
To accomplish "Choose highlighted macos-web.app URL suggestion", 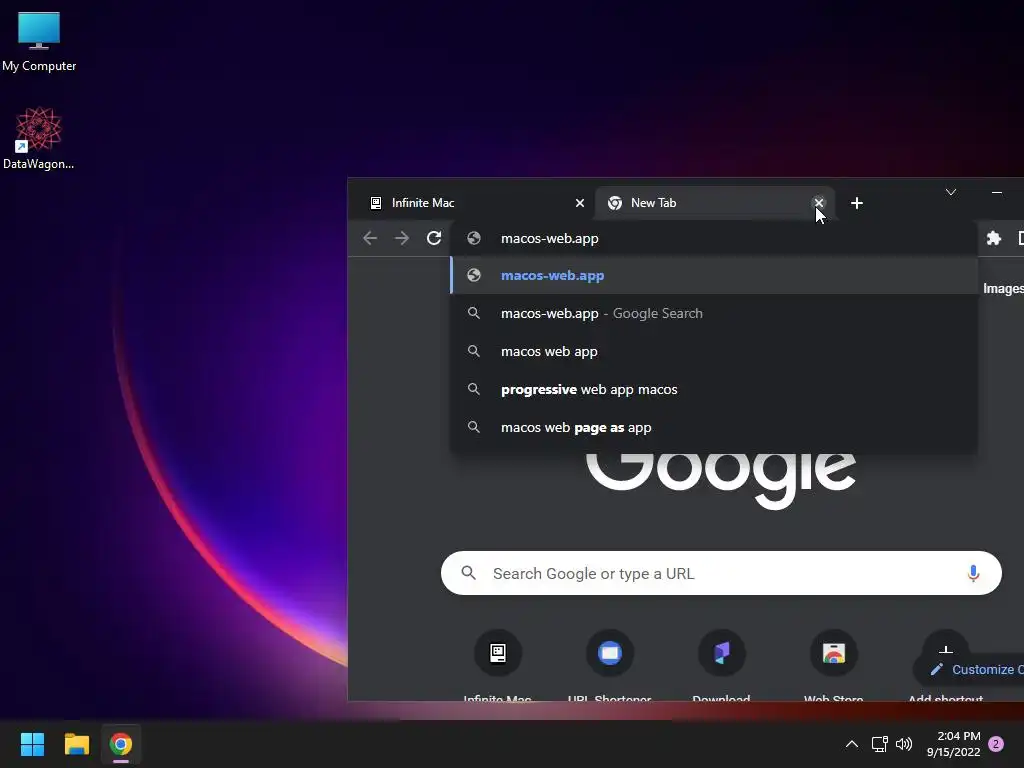I will click(714, 276).
